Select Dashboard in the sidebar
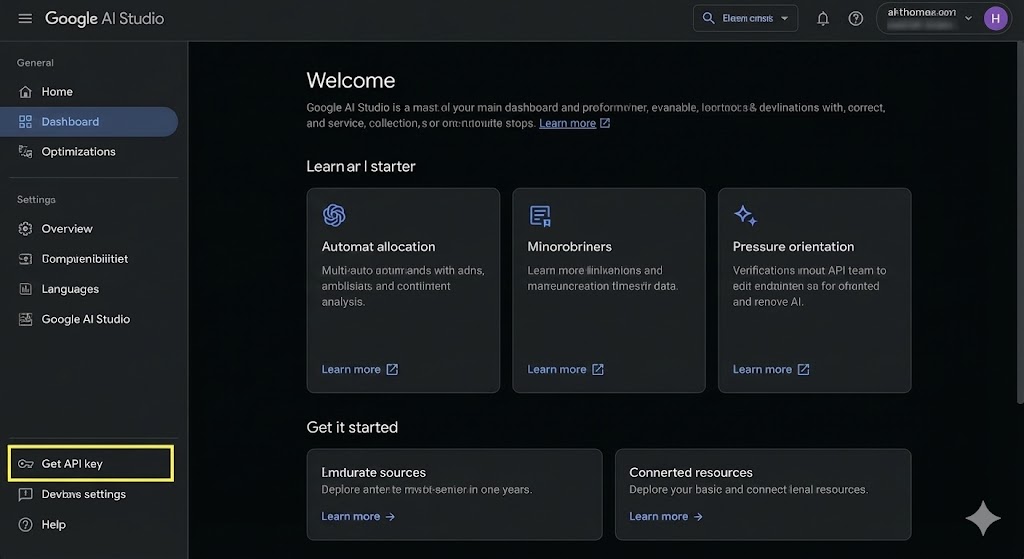The width and height of the screenshot is (1024, 559). tap(70, 122)
